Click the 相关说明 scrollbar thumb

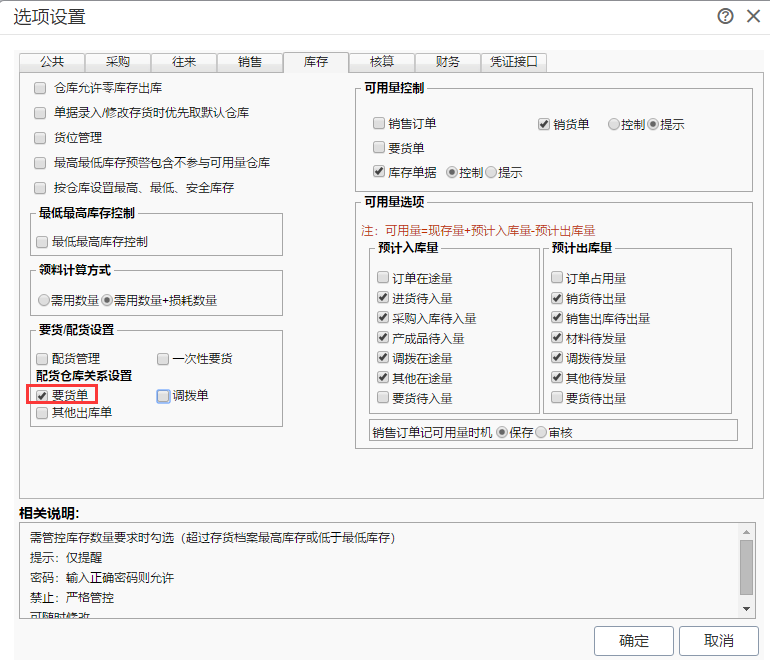click(746, 567)
